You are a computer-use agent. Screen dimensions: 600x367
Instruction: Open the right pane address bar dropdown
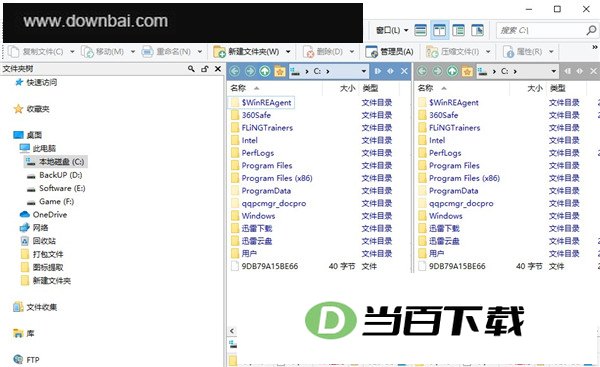pyautogui.click(x=553, y=71)
